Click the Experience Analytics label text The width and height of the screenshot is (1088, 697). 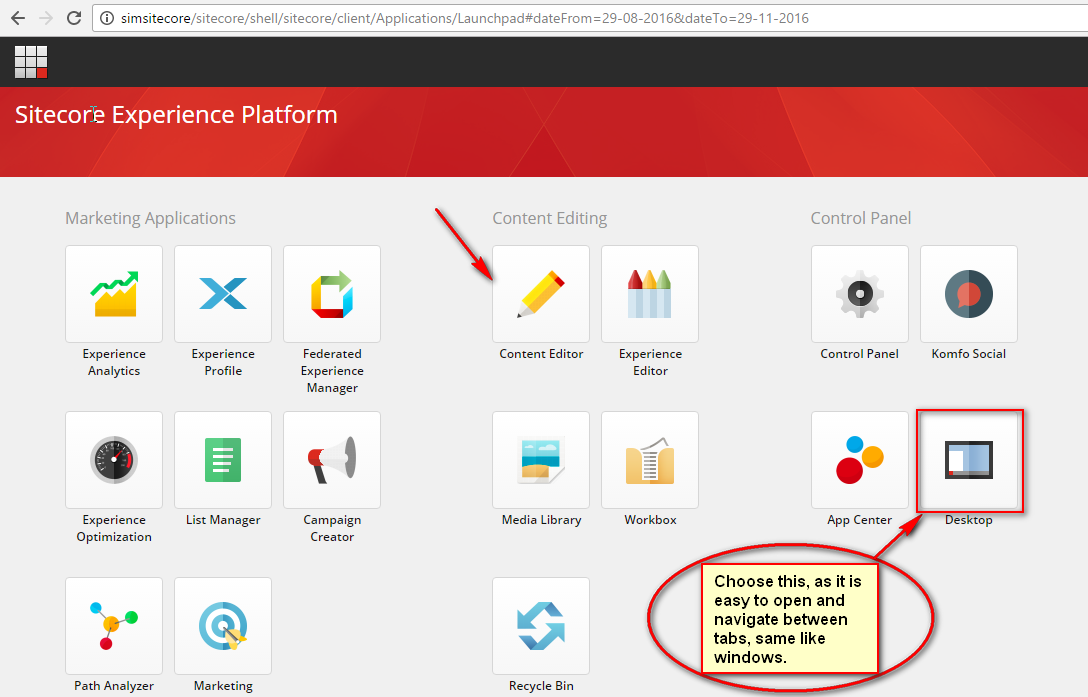point(114,362)
